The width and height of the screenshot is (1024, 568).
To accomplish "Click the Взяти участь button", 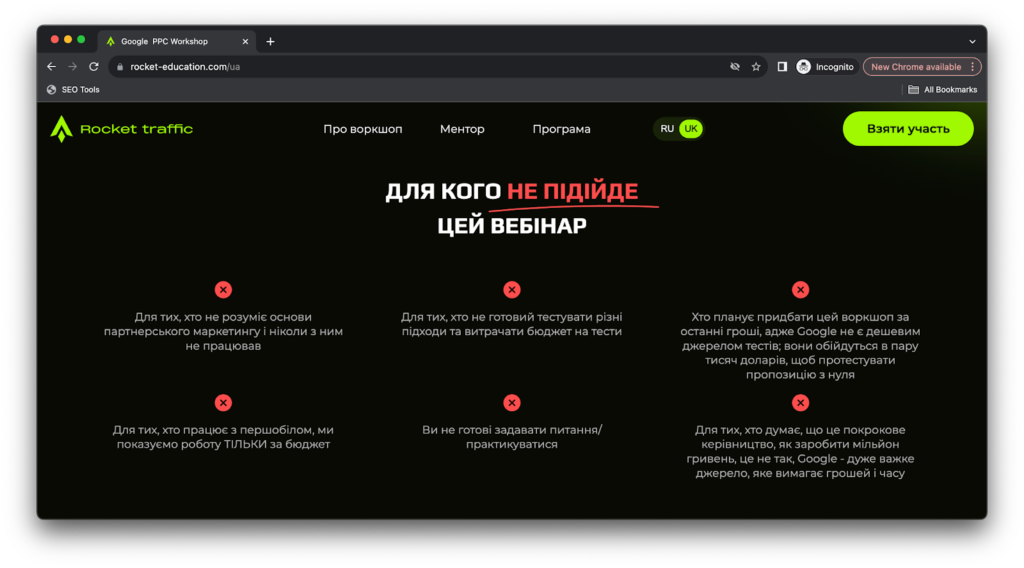I will point(908,129).
